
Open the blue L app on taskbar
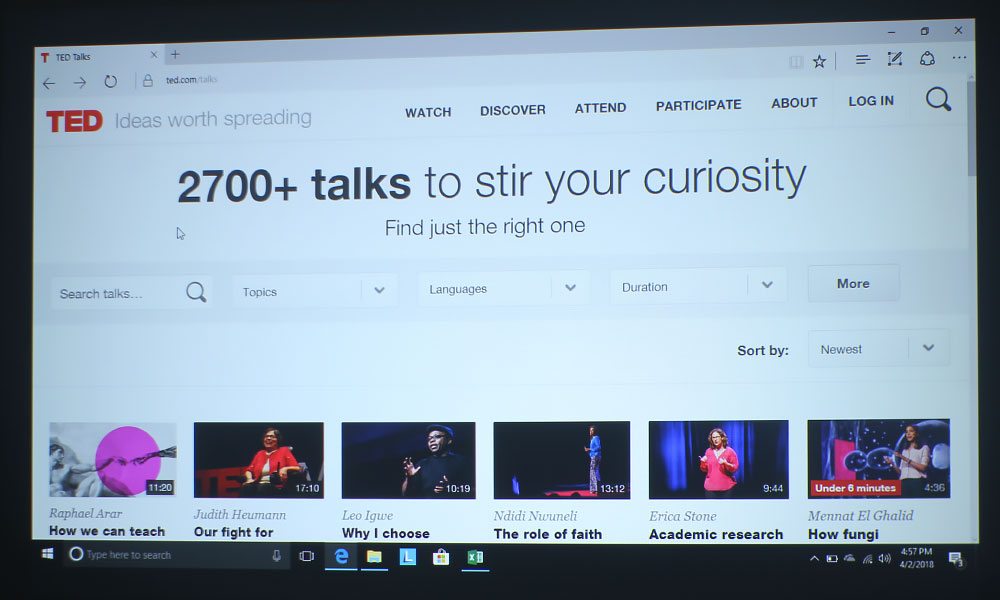tap(408, 557)
